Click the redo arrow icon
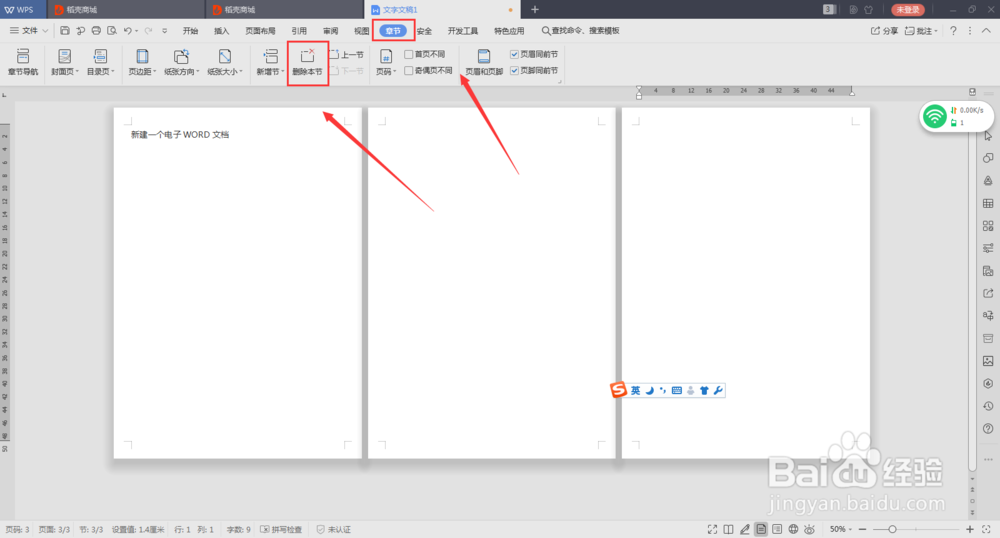This screenshot has width=1000, height=538. click(x=149, y=31)
